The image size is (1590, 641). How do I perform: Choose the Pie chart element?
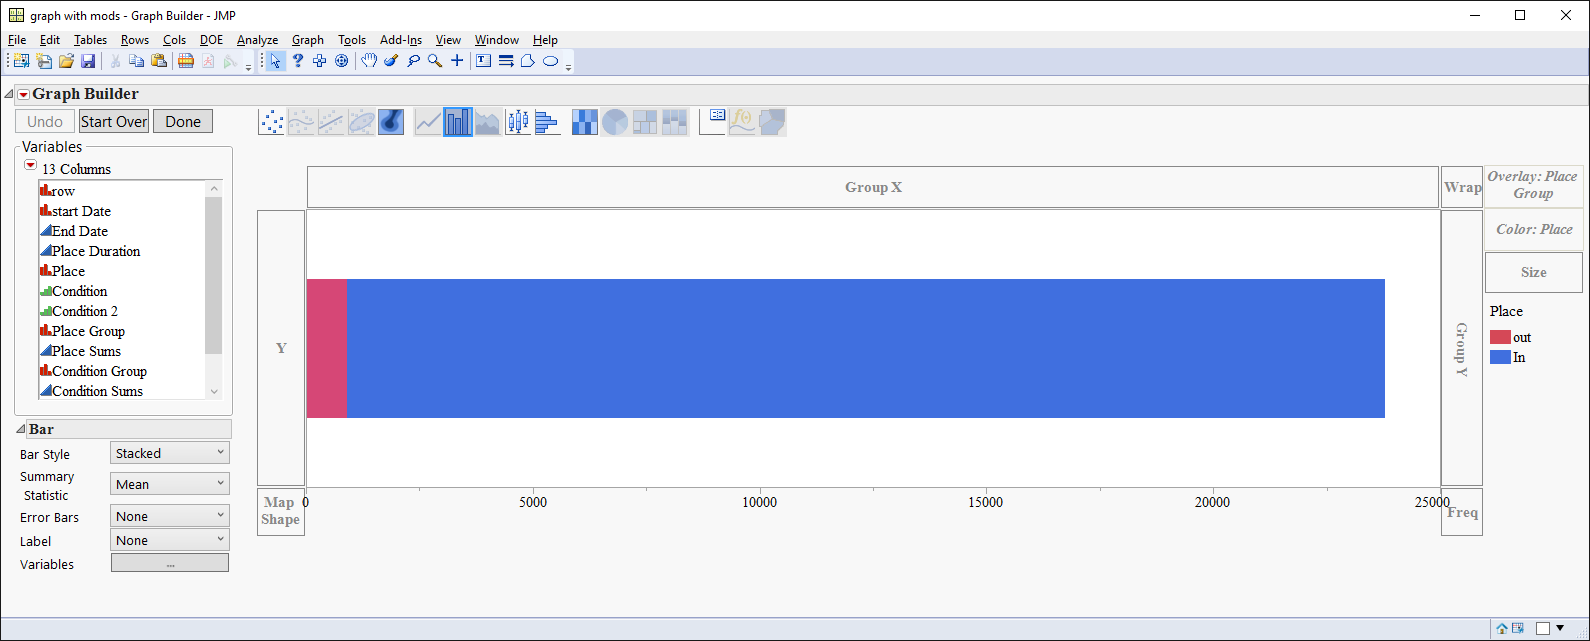[x=615, y=122]
